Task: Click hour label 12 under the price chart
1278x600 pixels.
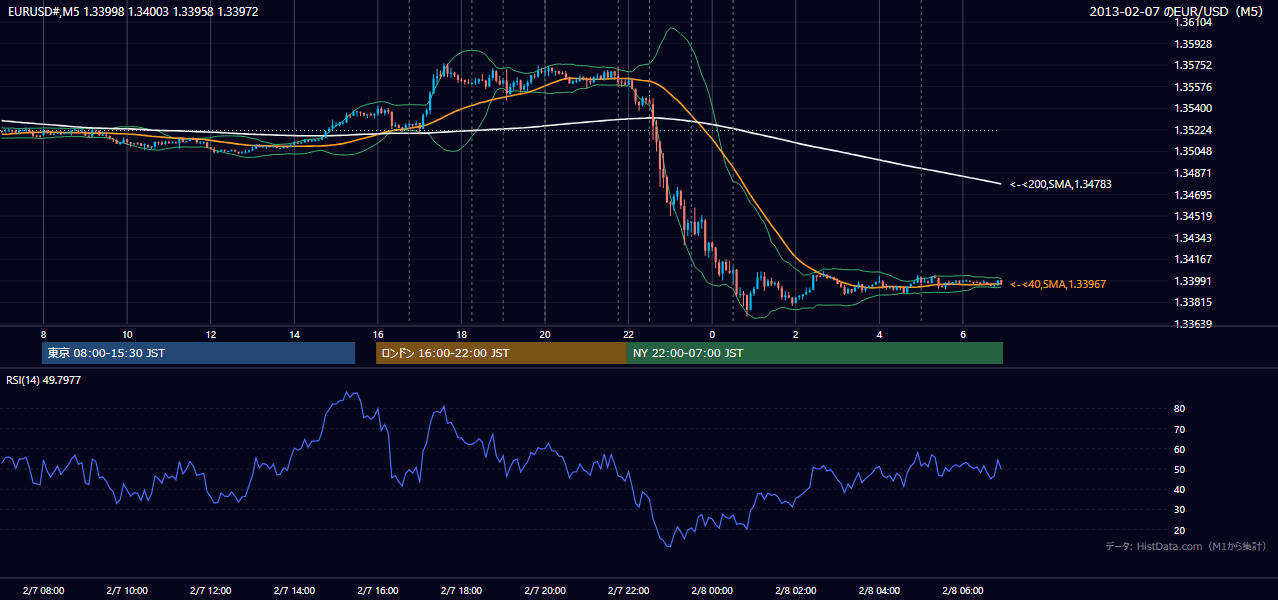Action: (211, 334)
